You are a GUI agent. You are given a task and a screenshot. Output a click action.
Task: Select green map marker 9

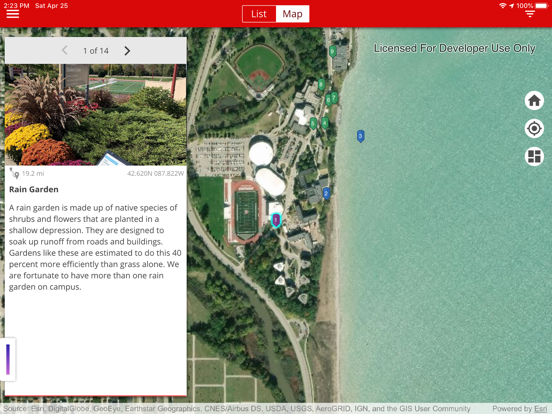pyautogui.click(x=332, y=51)
